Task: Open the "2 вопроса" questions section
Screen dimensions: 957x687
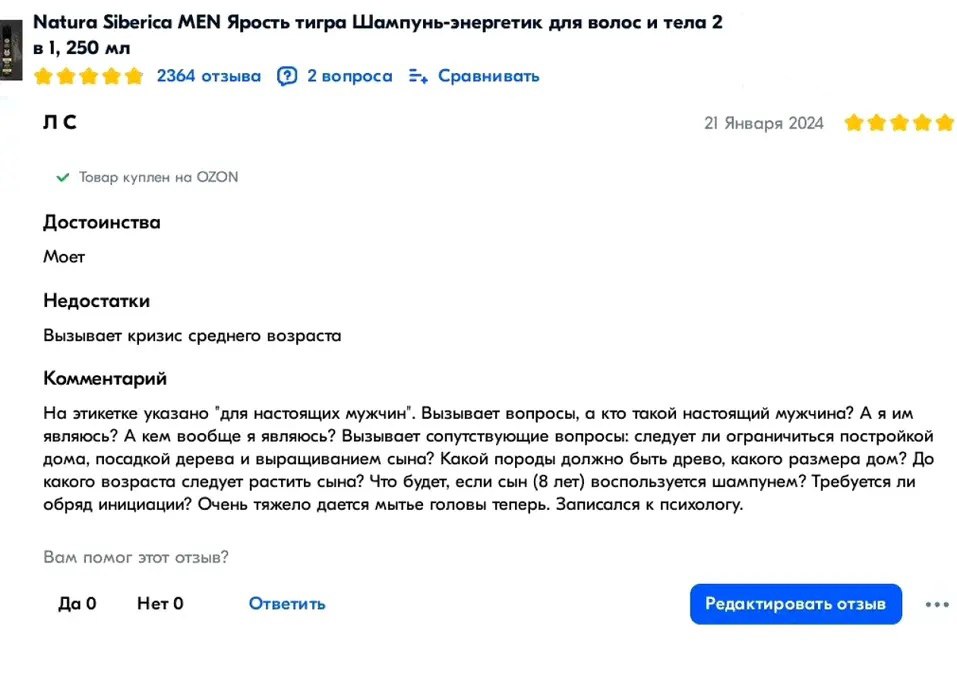Action: point(350,76)
